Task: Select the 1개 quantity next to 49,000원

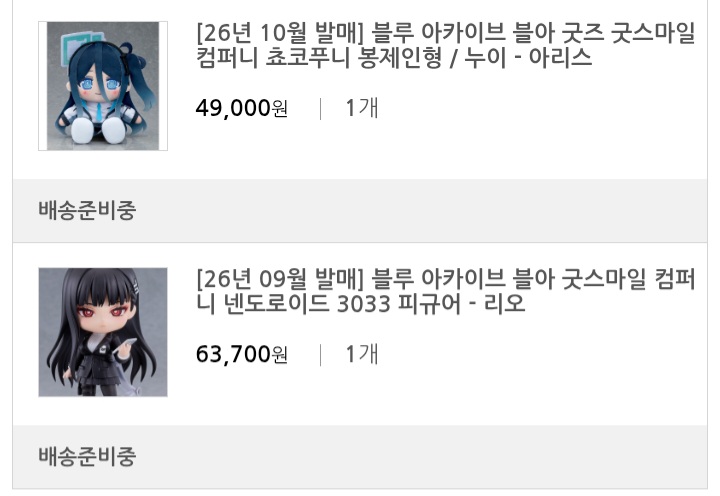Action: (362, 108)
